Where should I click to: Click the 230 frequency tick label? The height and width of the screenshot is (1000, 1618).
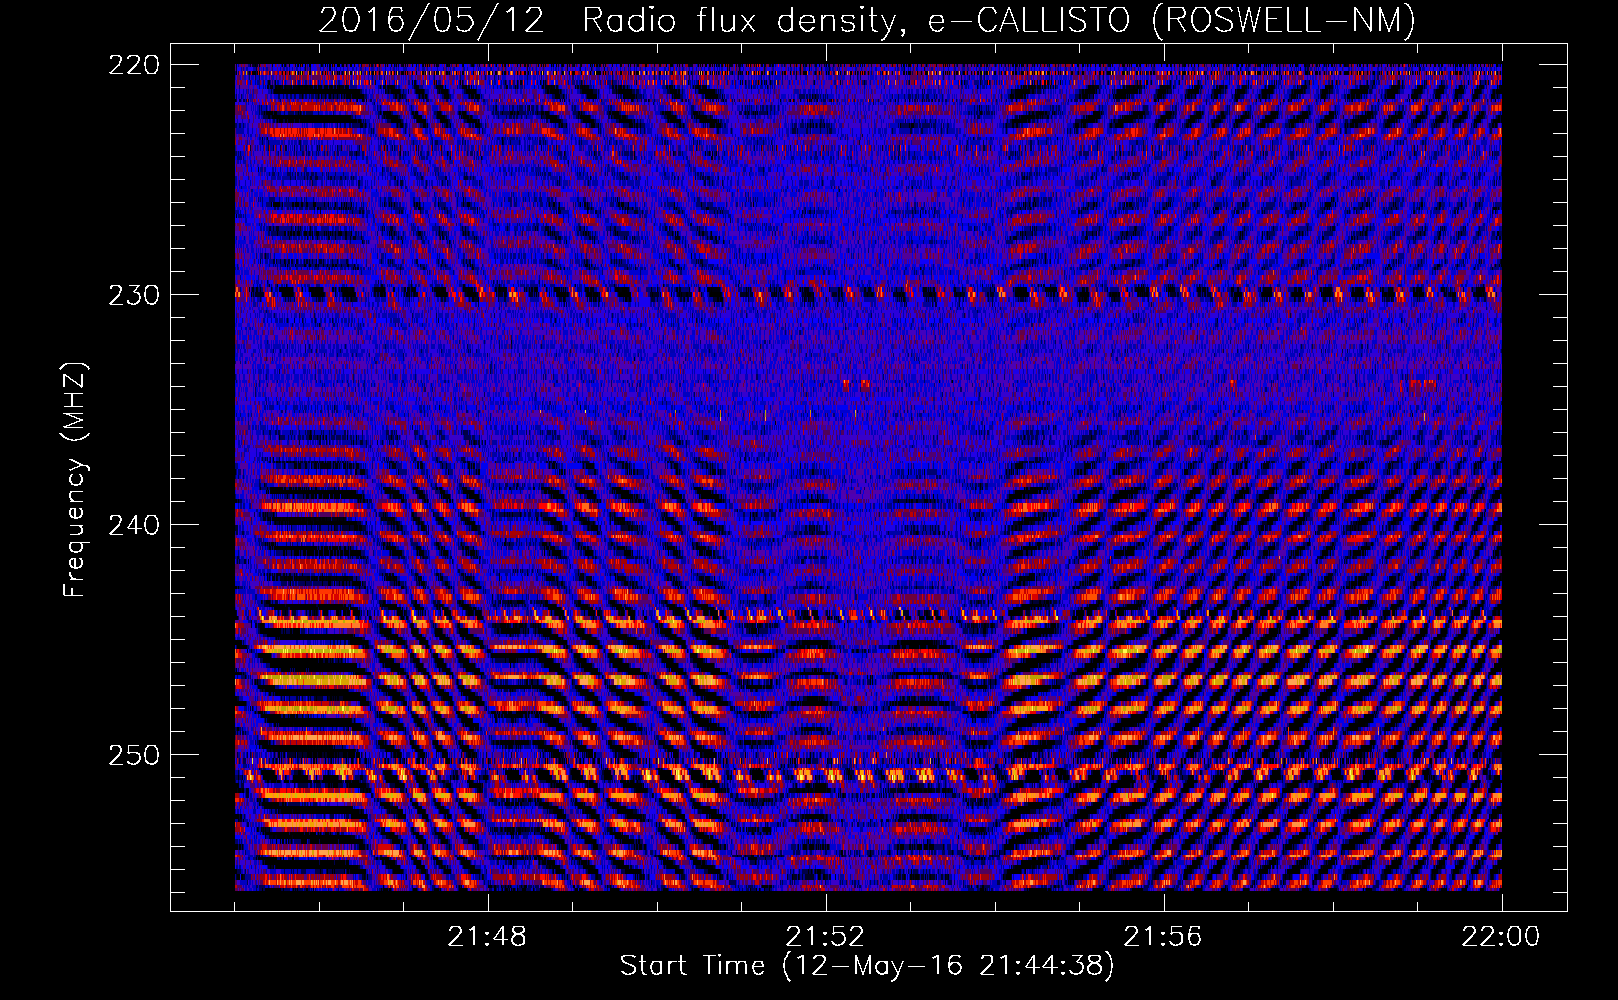133,295
